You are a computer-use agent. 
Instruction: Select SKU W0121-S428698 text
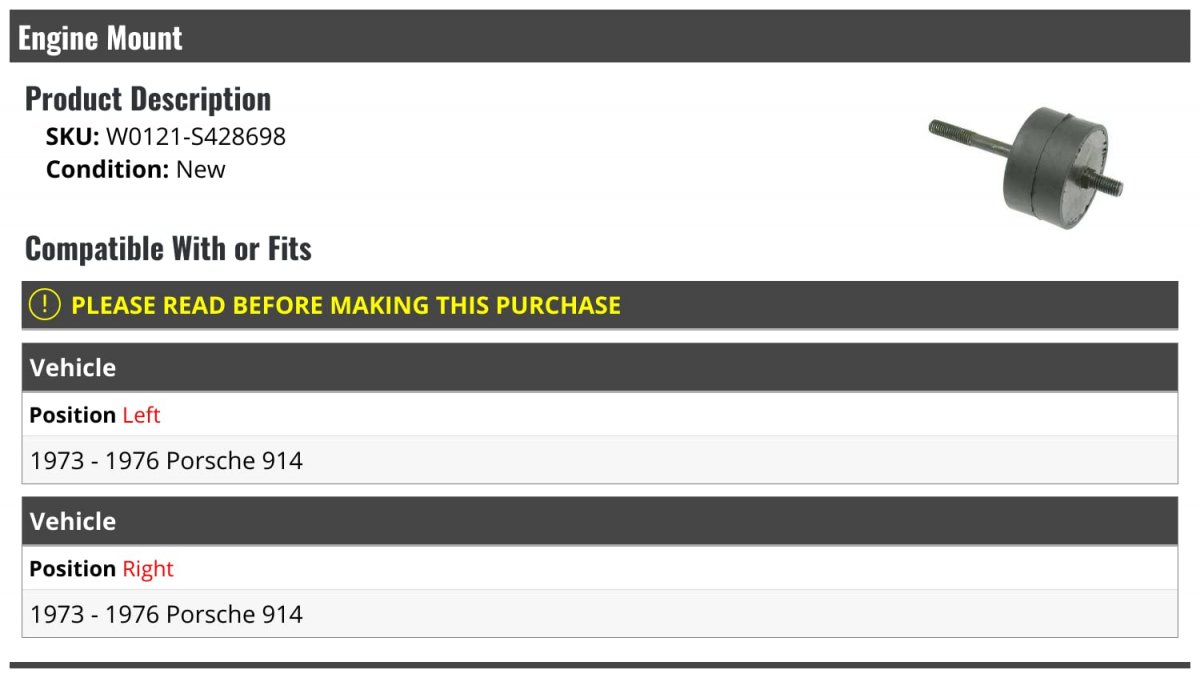click(166, 137)
